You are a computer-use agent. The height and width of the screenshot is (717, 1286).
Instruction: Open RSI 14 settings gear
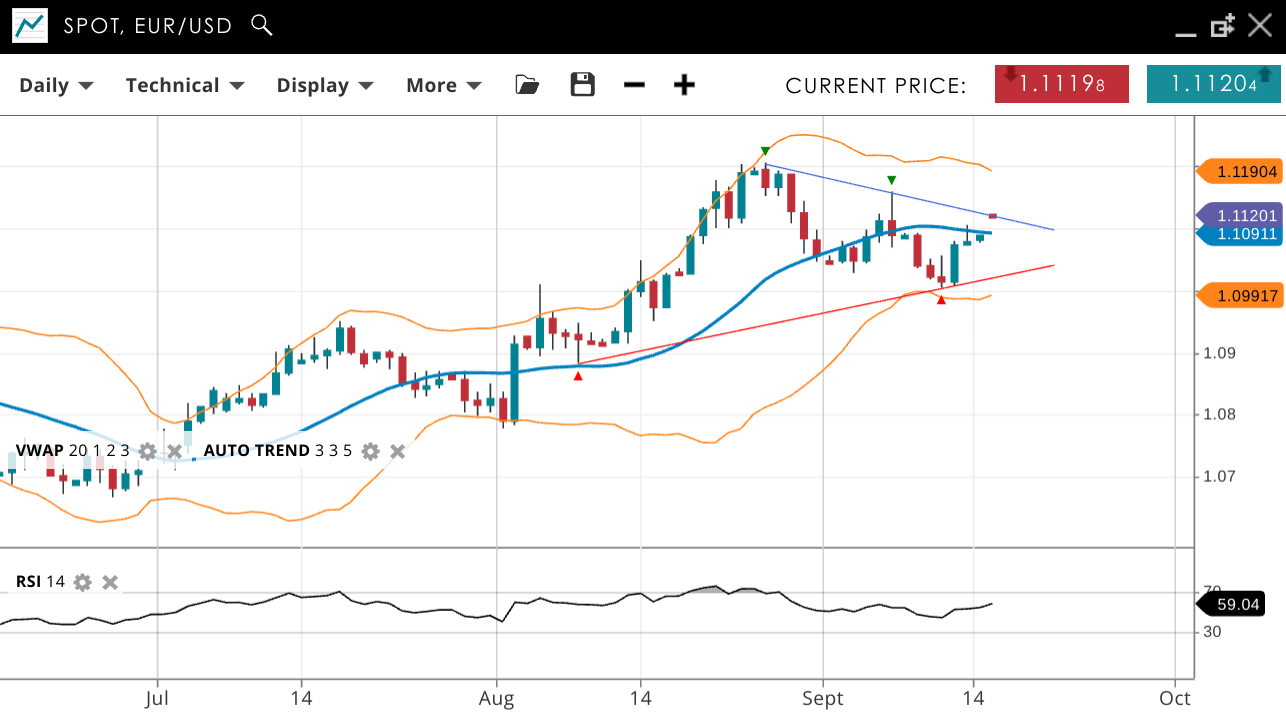point(83,582)
